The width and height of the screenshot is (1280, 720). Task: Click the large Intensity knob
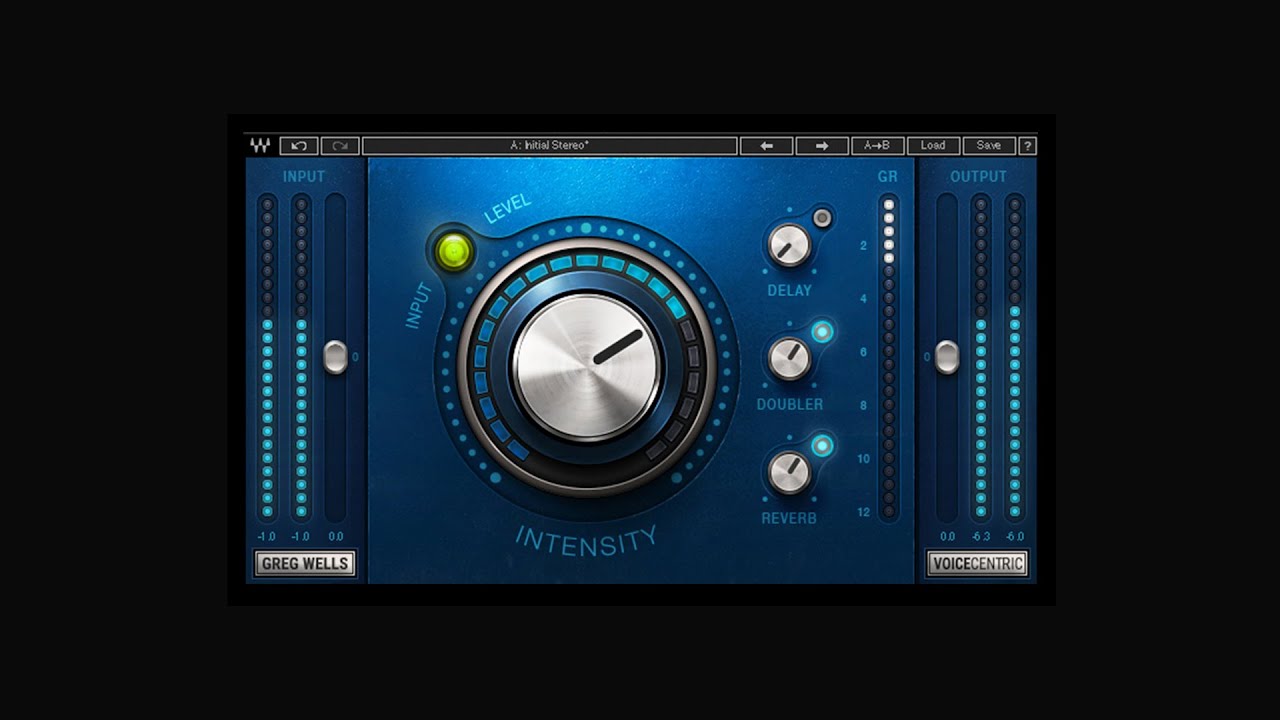586,367
